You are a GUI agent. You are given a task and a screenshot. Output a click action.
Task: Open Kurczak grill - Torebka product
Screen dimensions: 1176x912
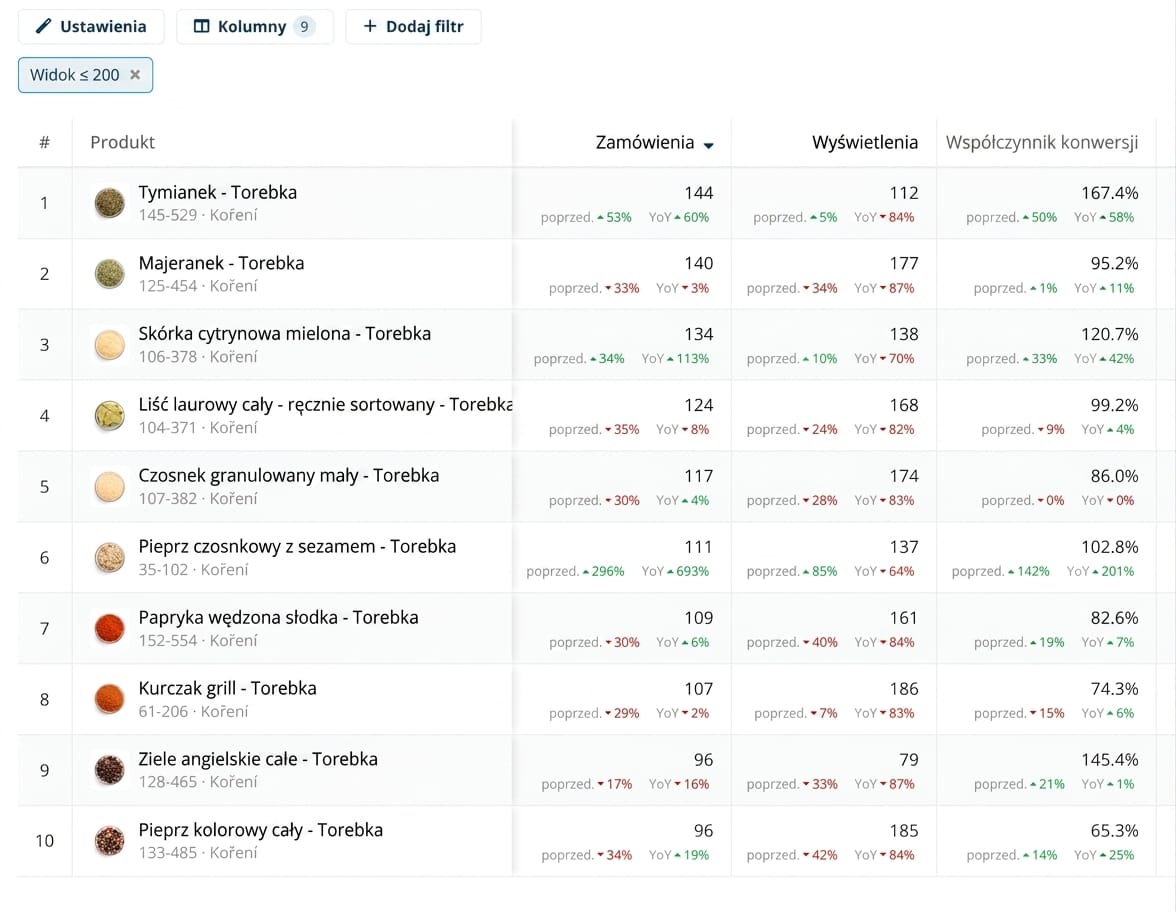tap(227, 688)
